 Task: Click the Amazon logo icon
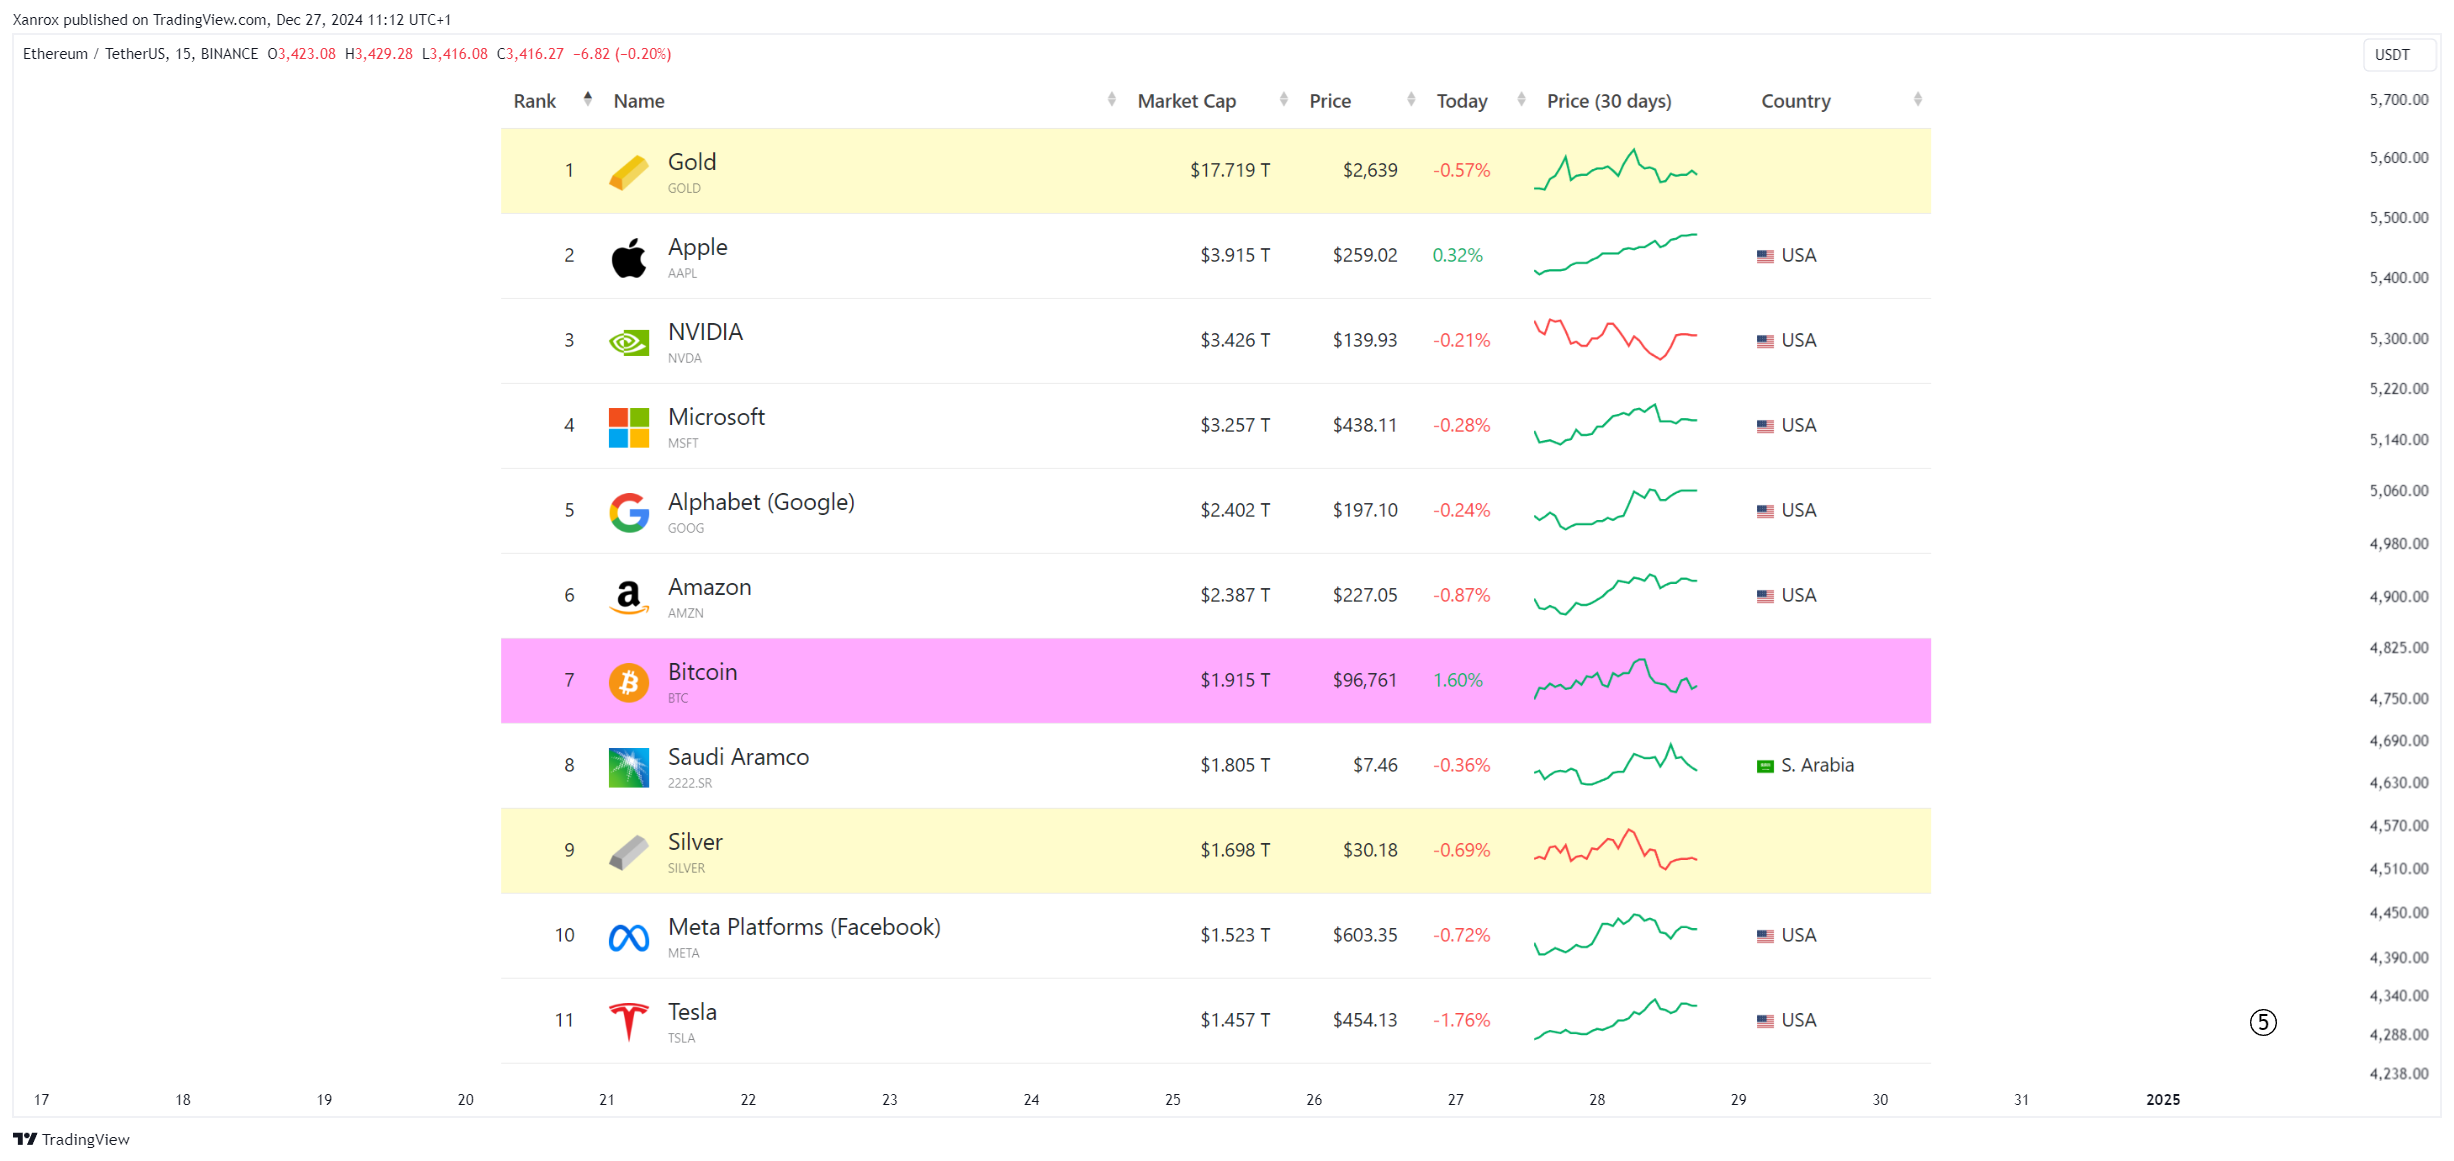tap(628, 597)
